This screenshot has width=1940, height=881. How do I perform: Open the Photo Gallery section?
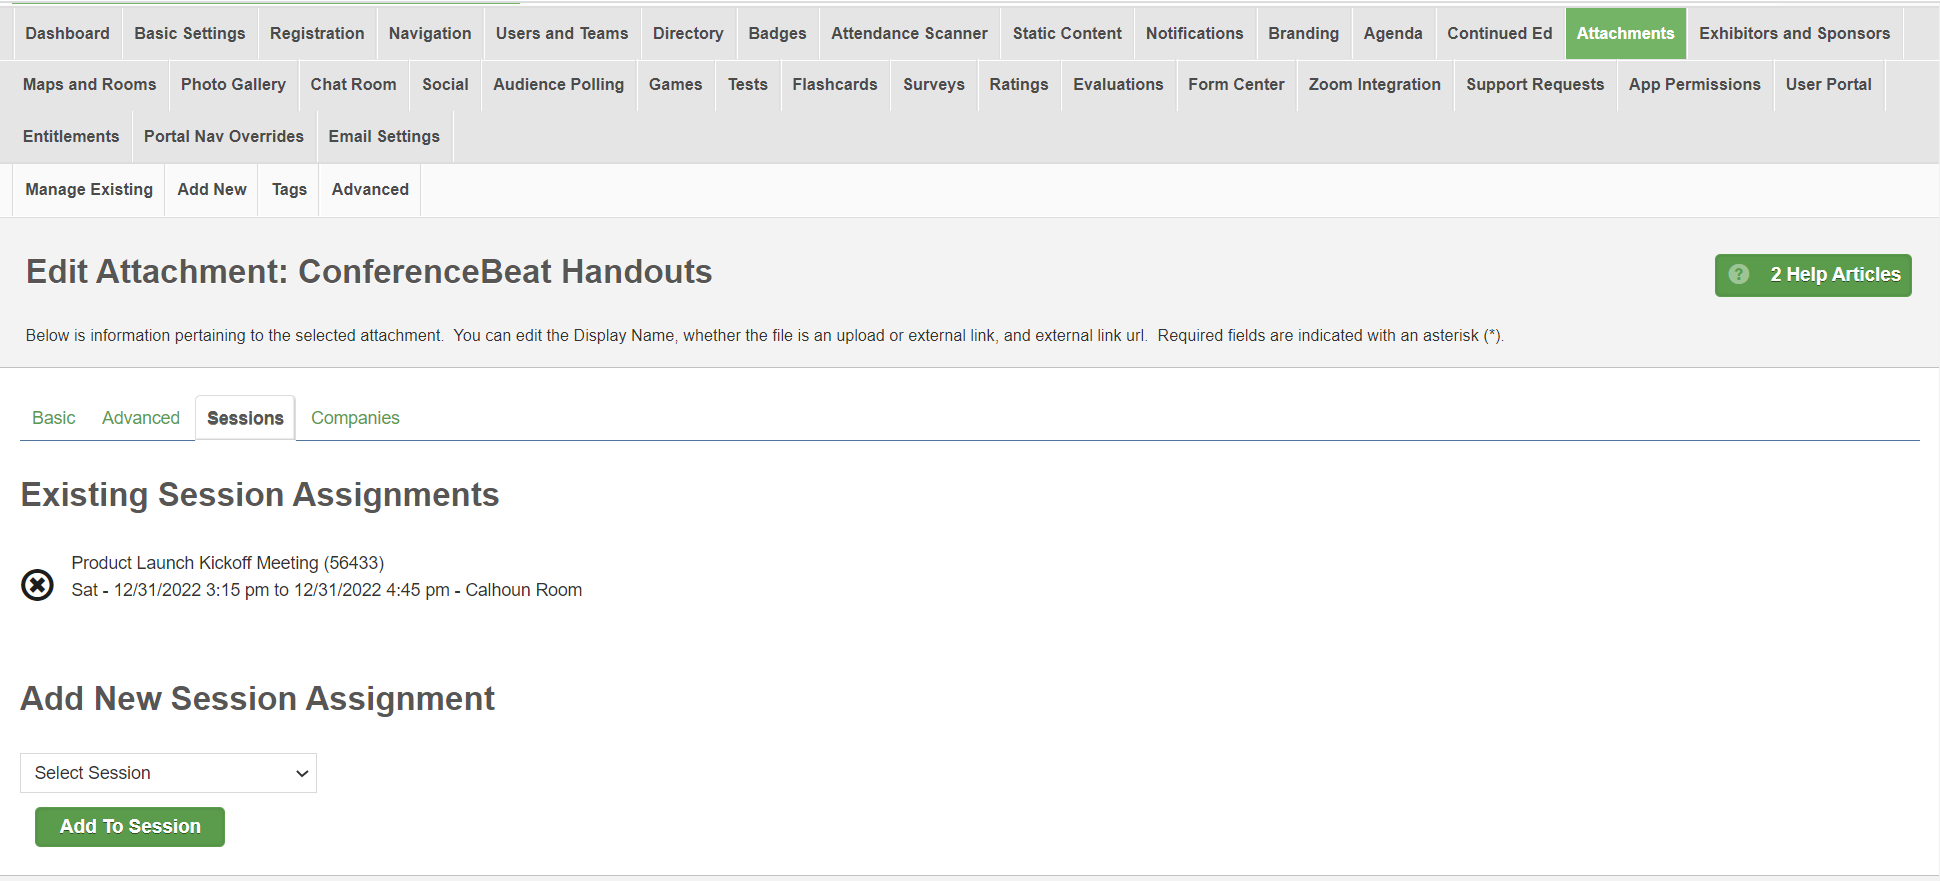click(x=233, y=84)
